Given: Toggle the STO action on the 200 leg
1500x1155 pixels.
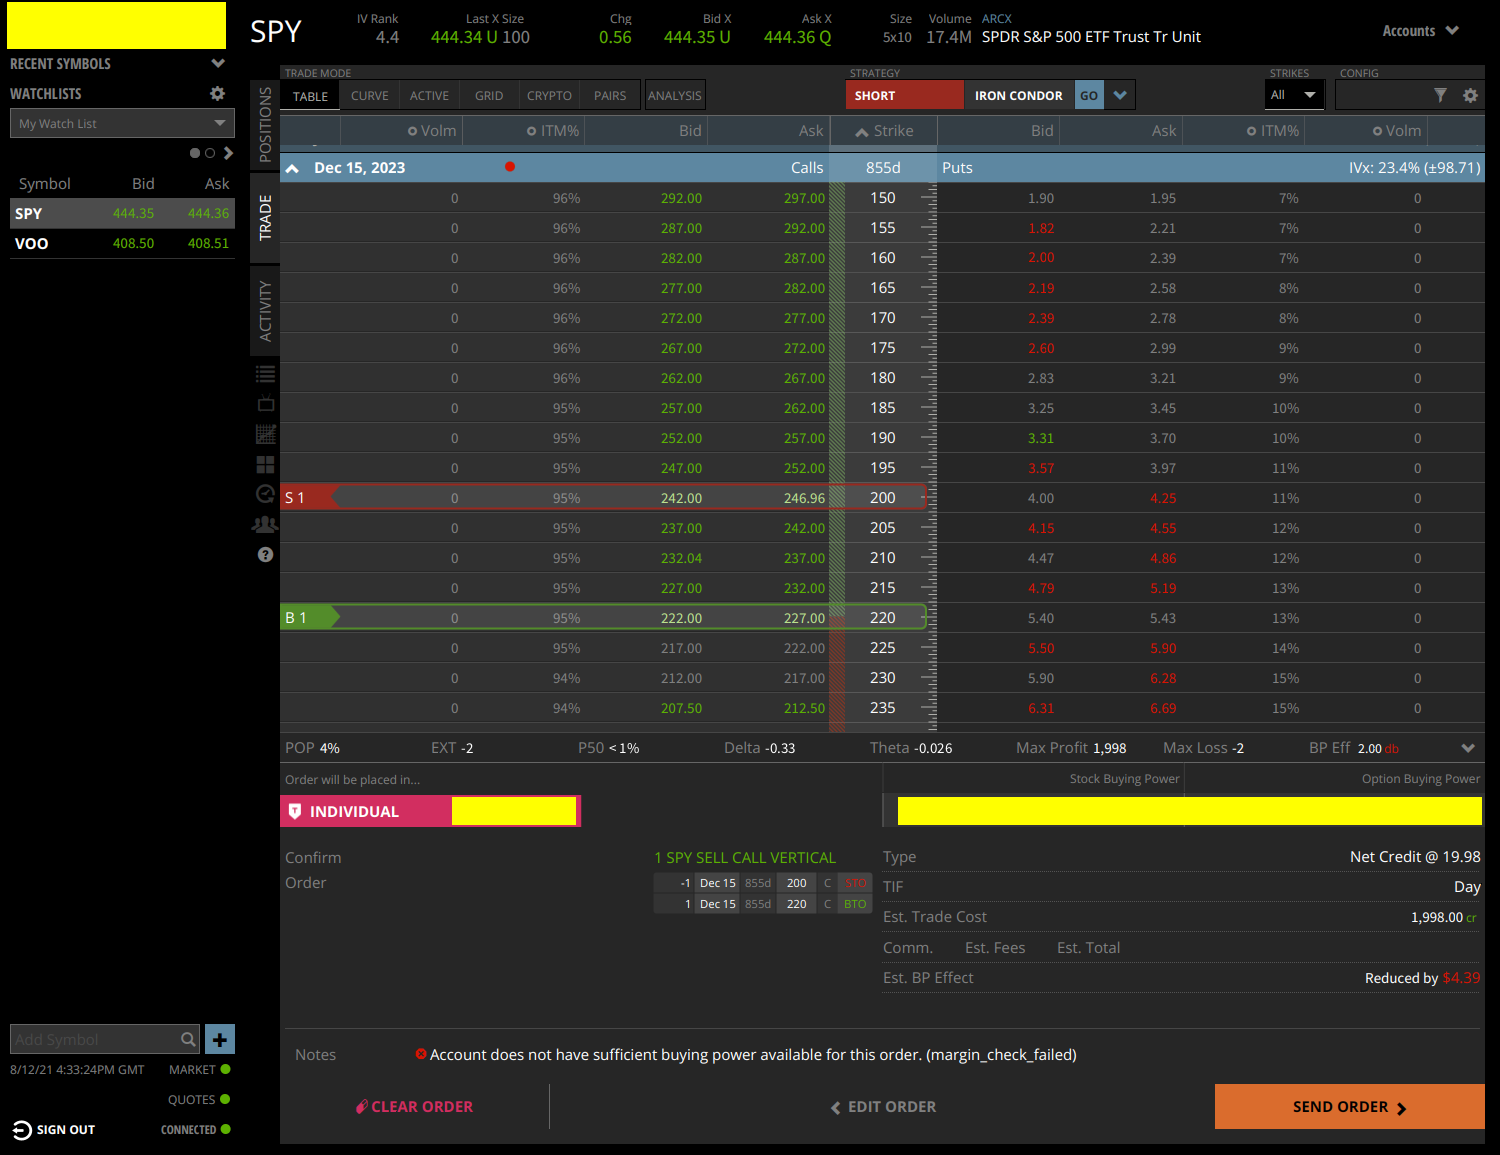Looking at the screenshot, I should 855,883.
